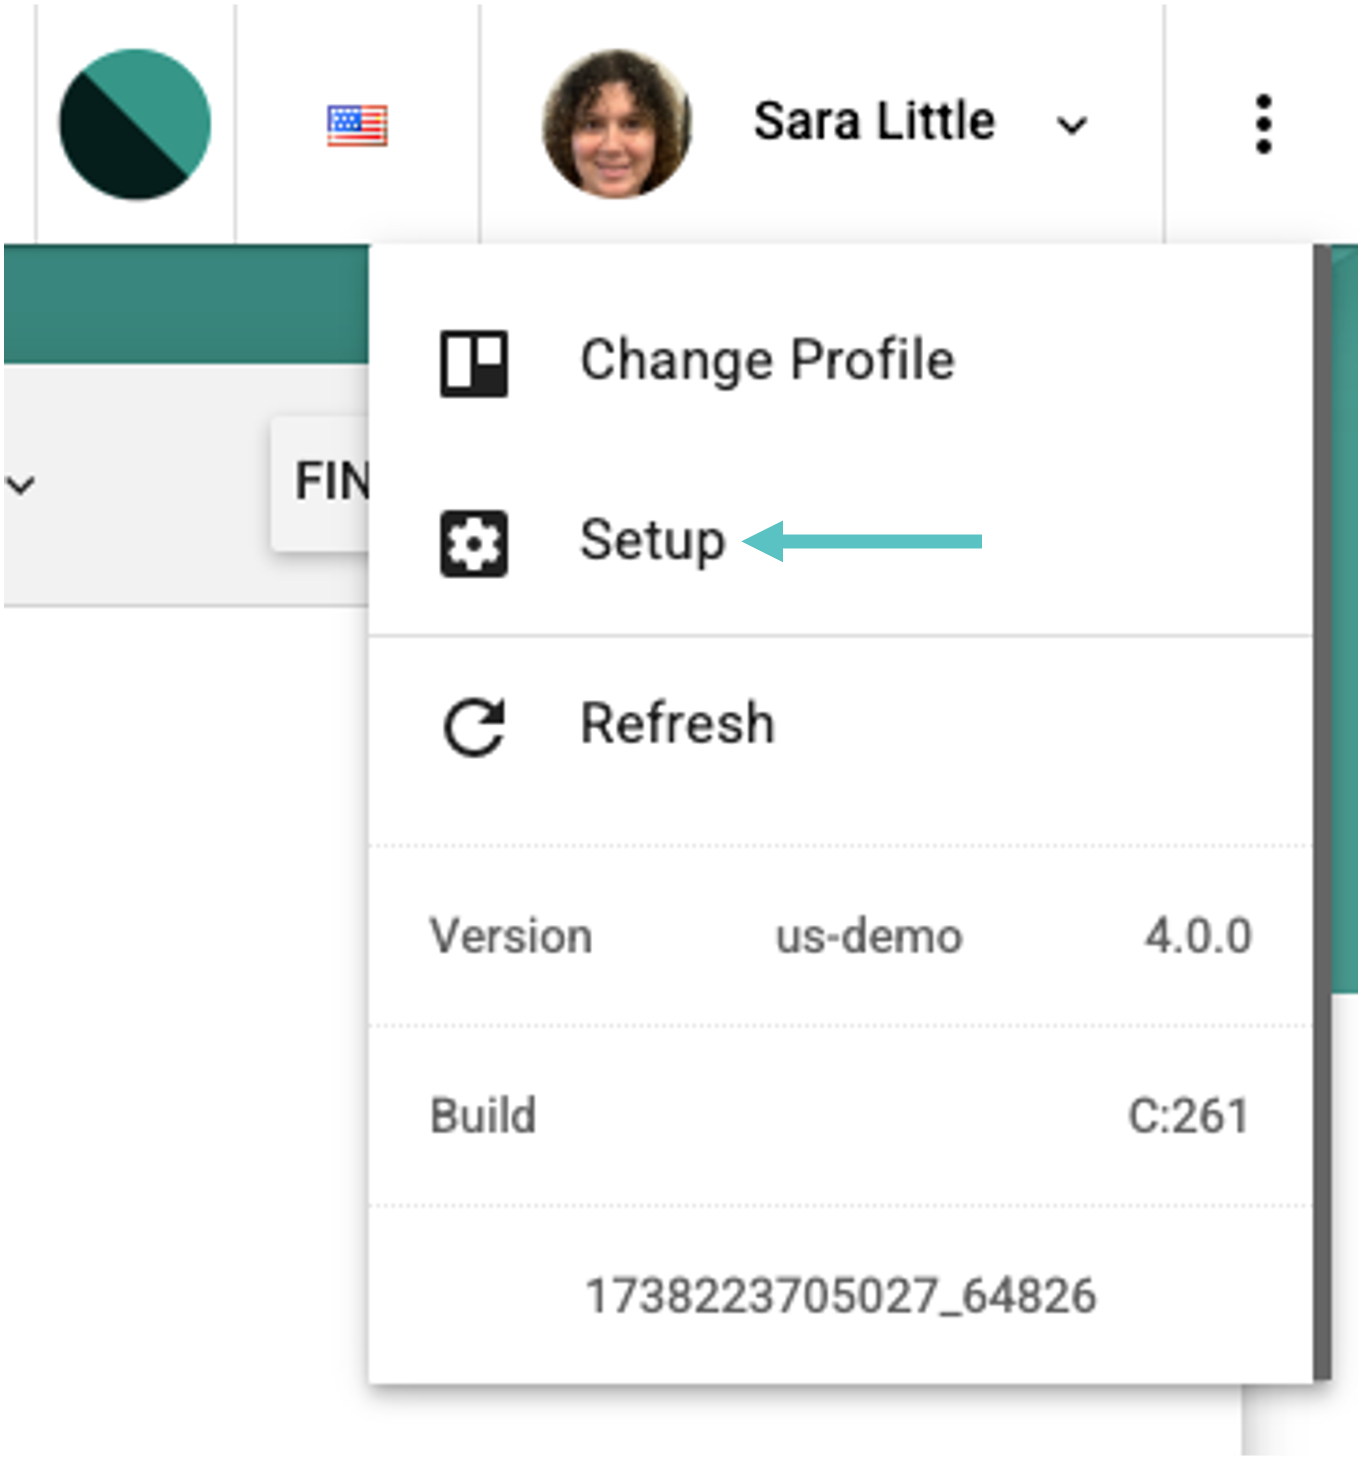Image resolution: width=1361 pixels, height=1457 pixels.
Task: Click the Build label row
Action: (840, 1116)
